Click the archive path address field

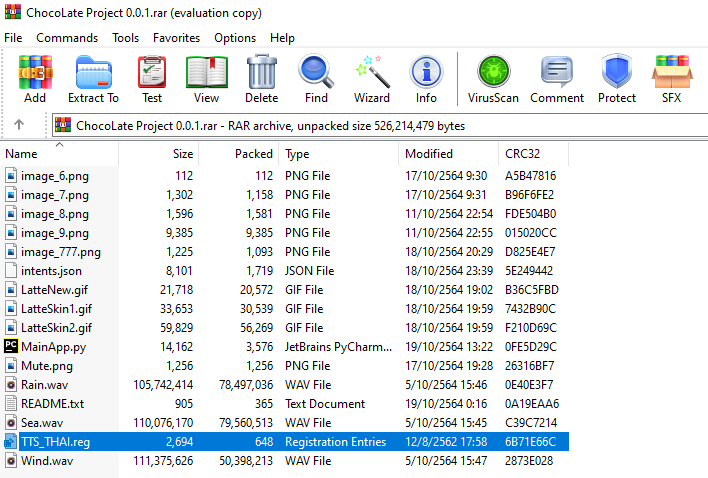point(379,125)
